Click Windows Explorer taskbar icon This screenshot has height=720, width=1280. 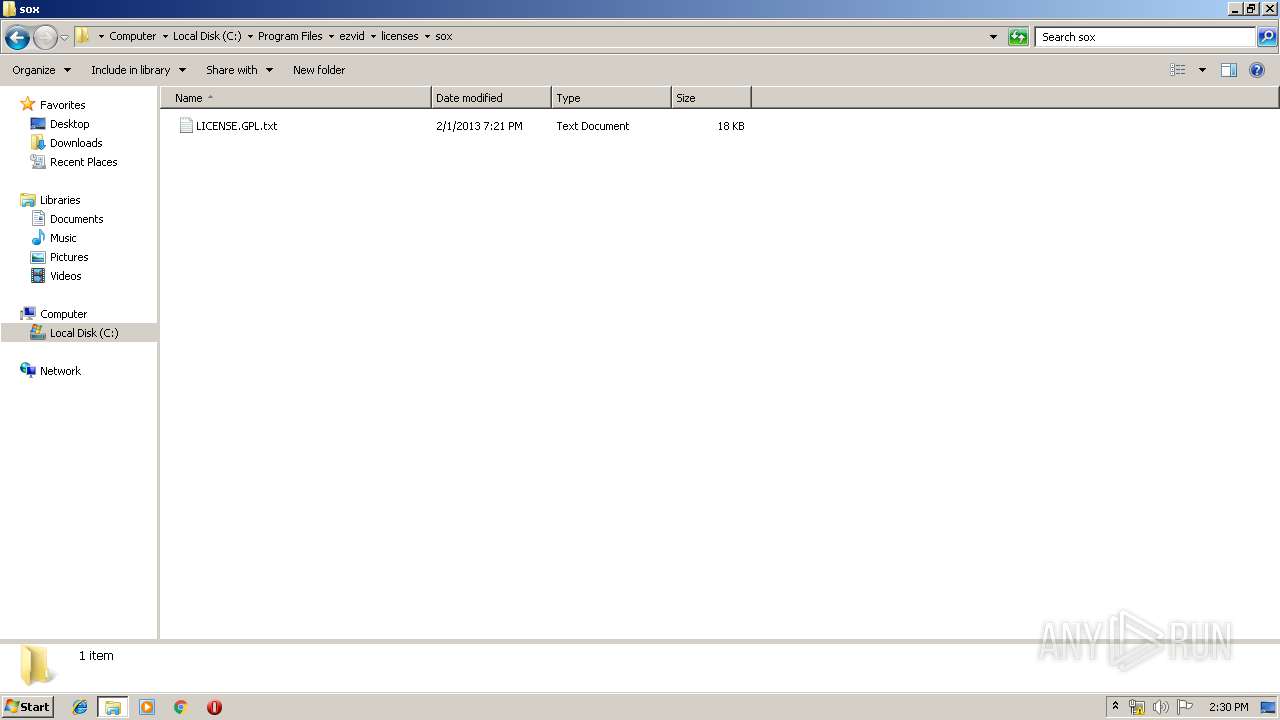click(113, 707)
